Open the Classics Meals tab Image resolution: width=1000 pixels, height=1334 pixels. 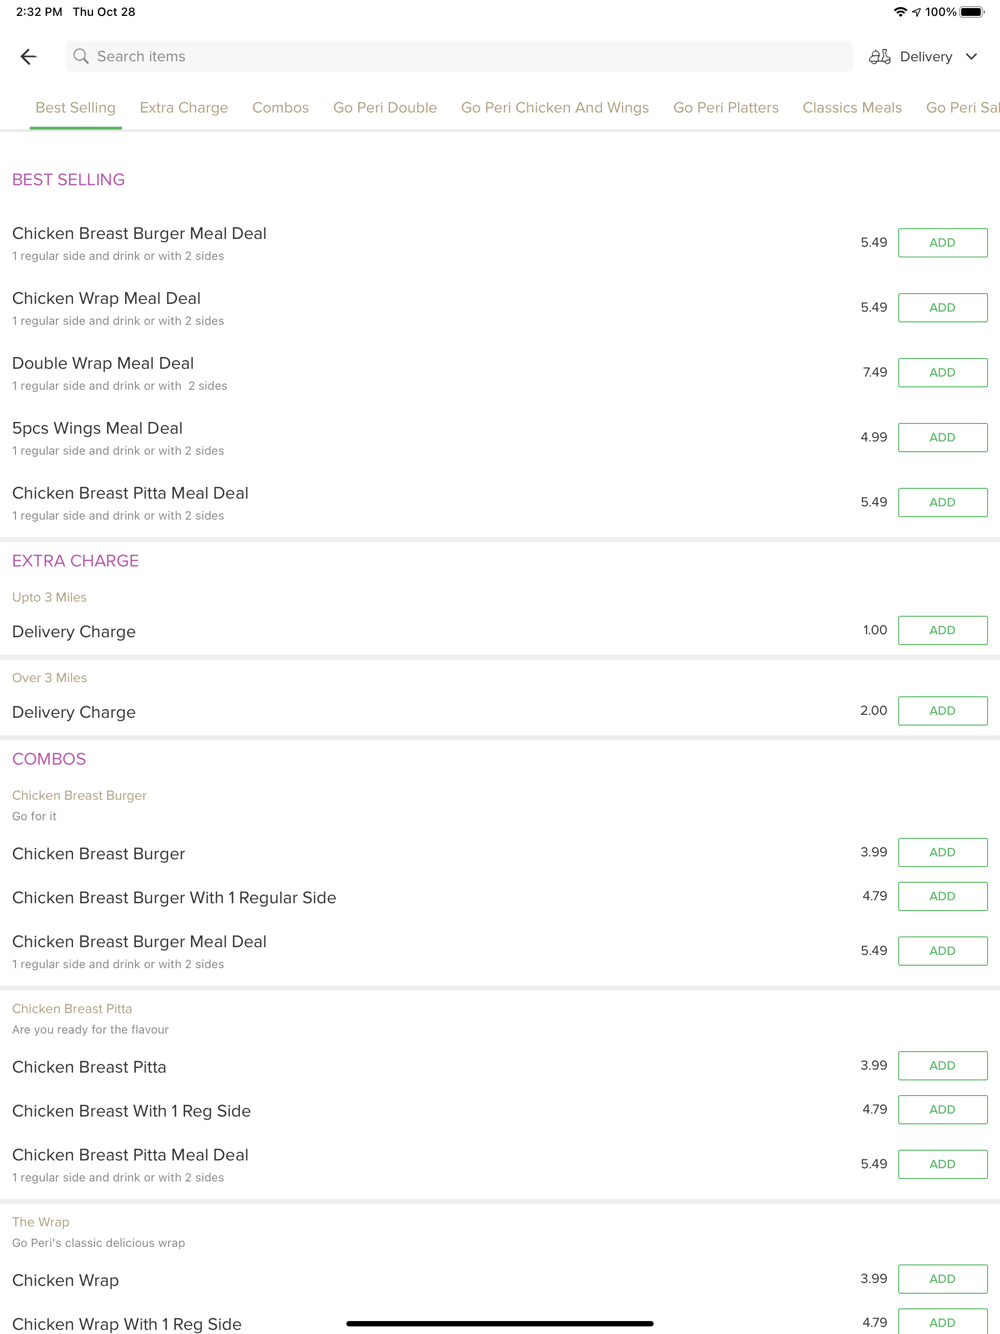pyautogui.click(x=852, y=108)
